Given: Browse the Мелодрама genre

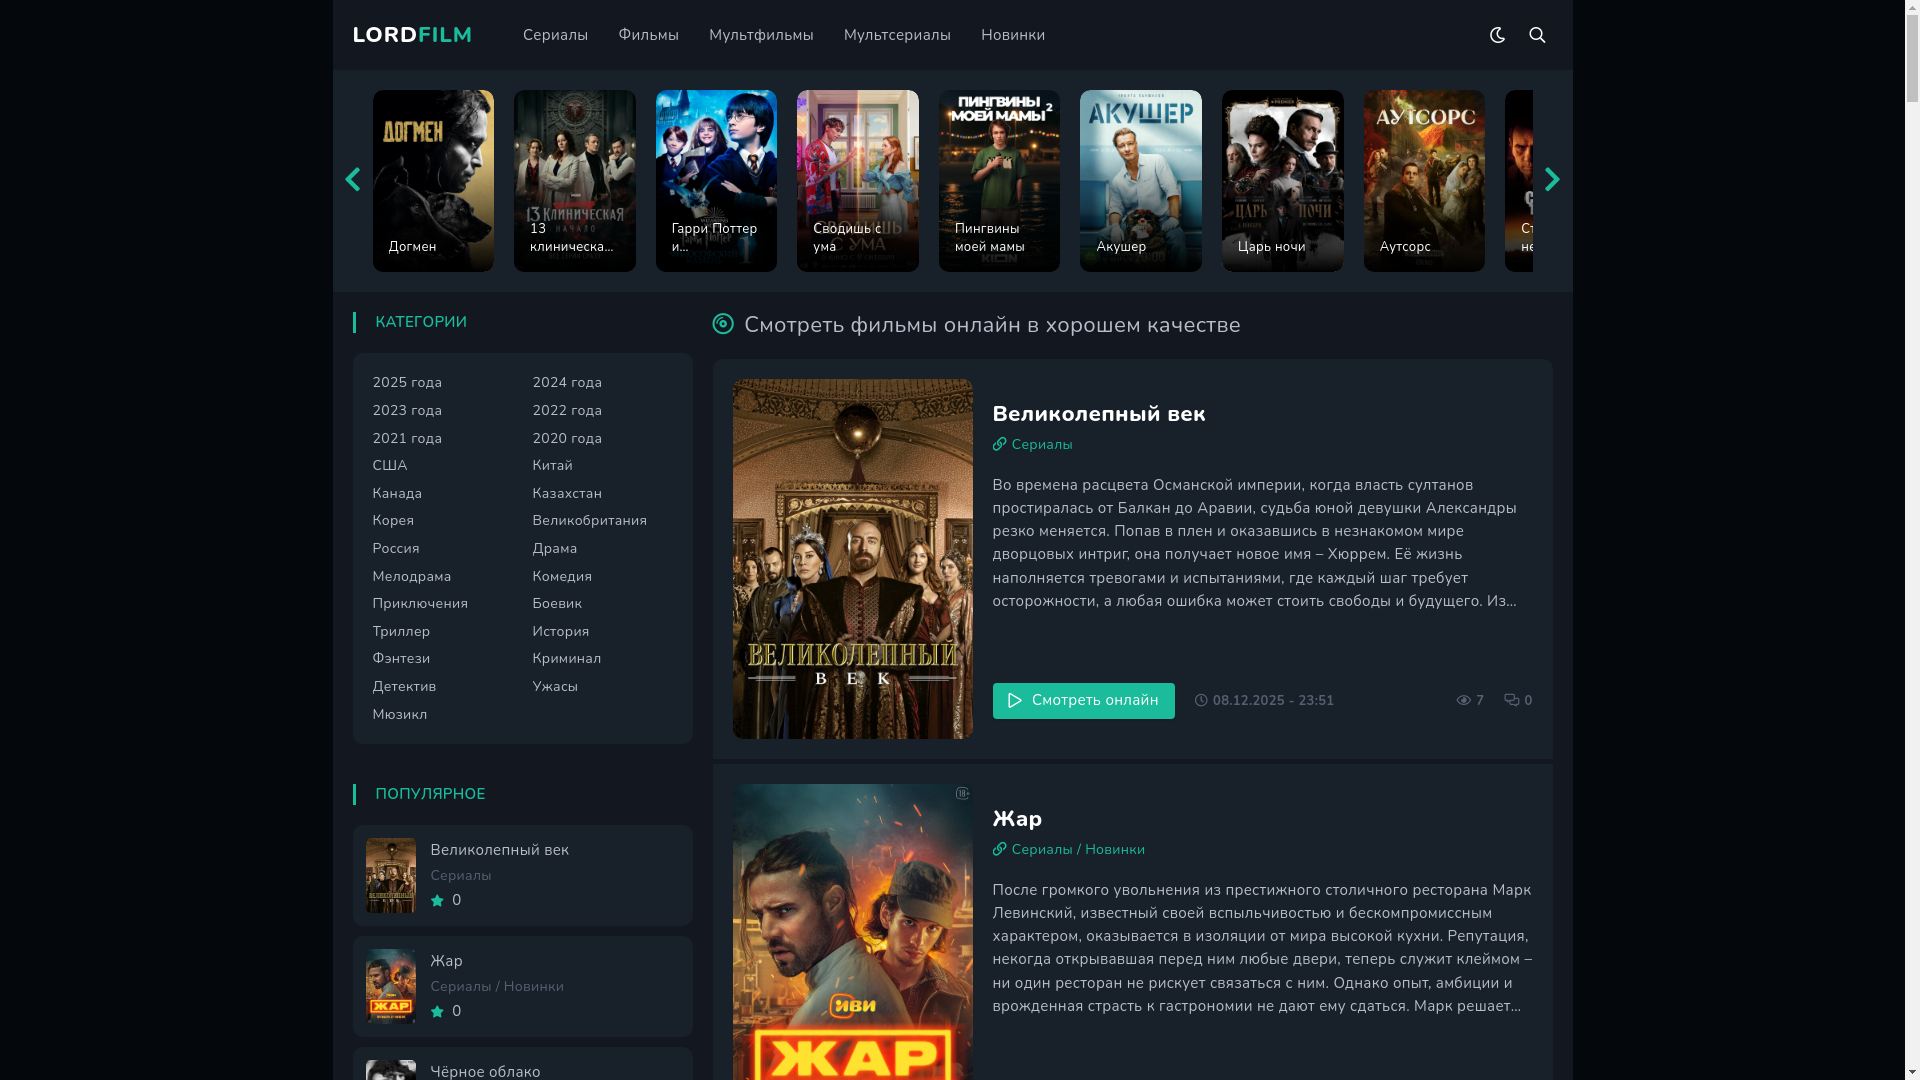Looking at the screenshot, I should point(412,577).
